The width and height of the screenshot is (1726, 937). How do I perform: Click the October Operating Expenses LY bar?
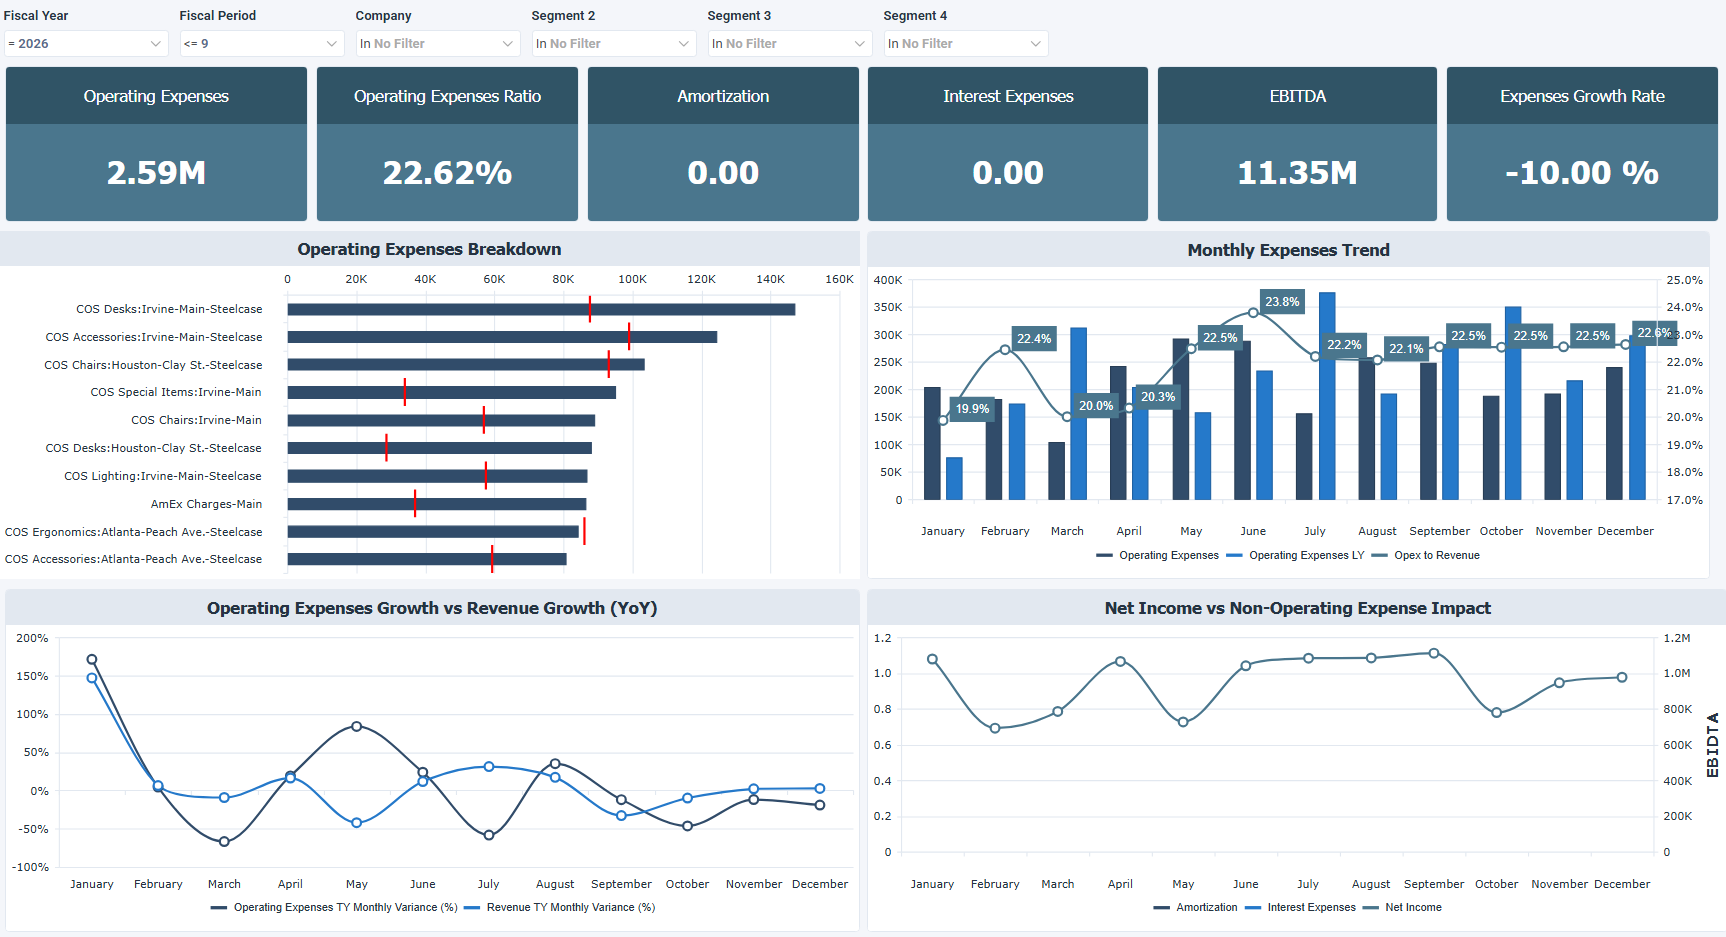[1513, 403]
